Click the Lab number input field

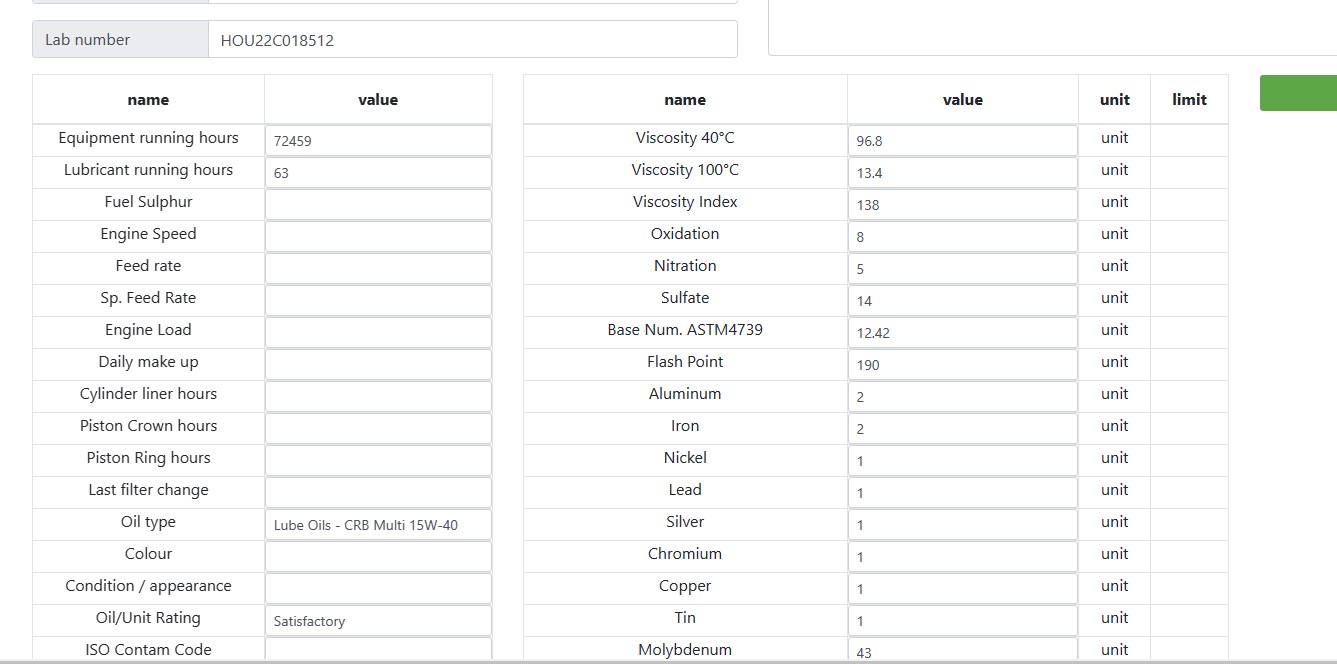click(x=472, y=40)
